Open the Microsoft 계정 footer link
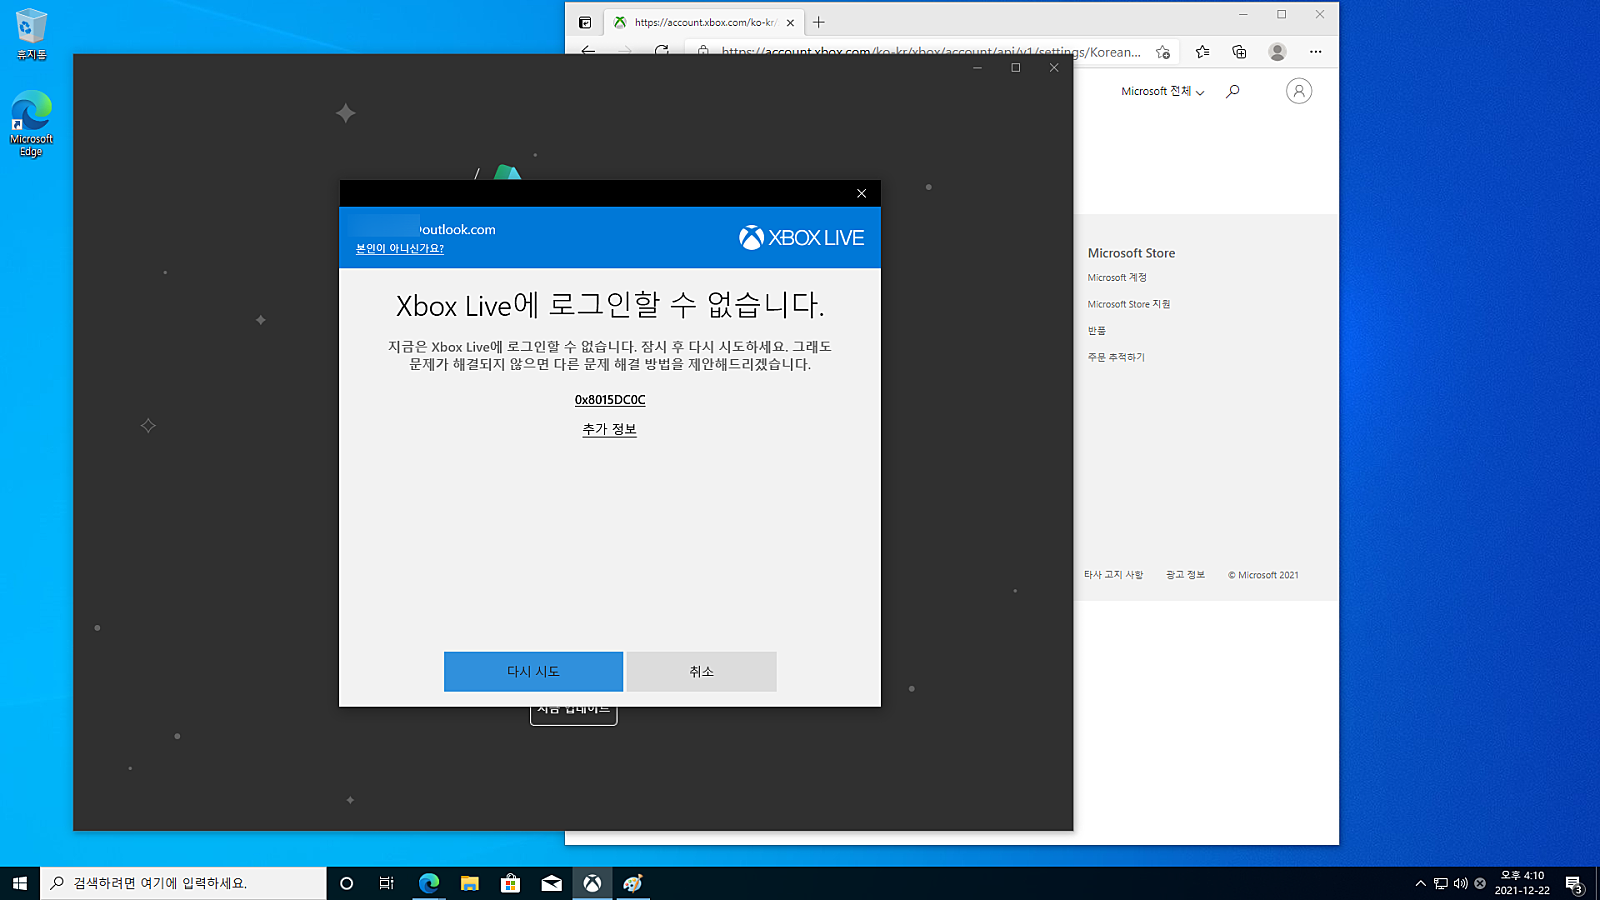The width and height of the screenshot is (1600, 900). (x=1117, y=278)
